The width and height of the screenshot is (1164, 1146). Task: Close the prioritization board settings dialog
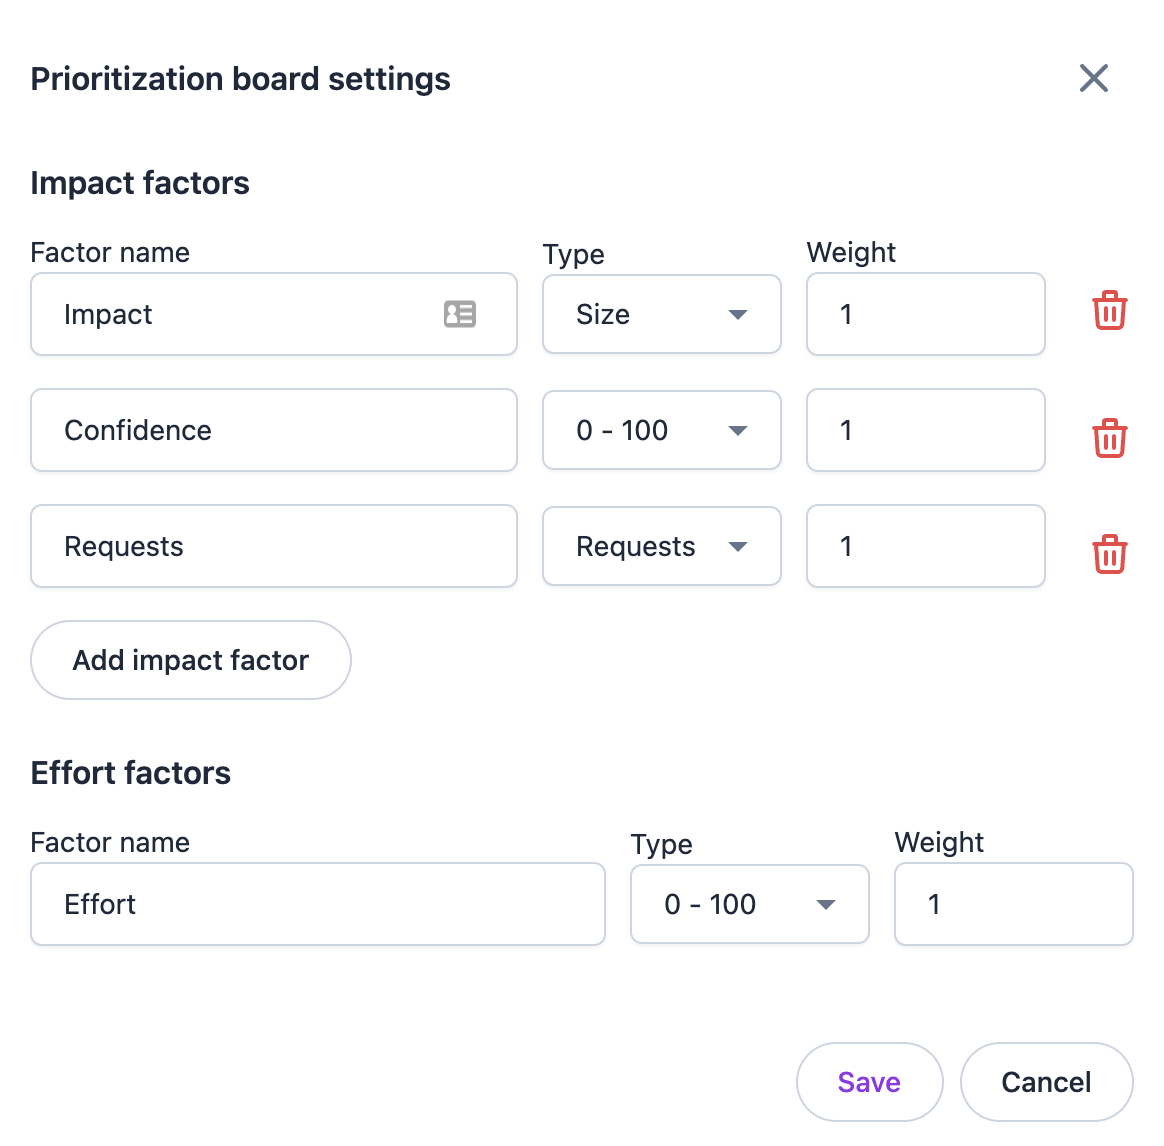[x=1094, y=78]
